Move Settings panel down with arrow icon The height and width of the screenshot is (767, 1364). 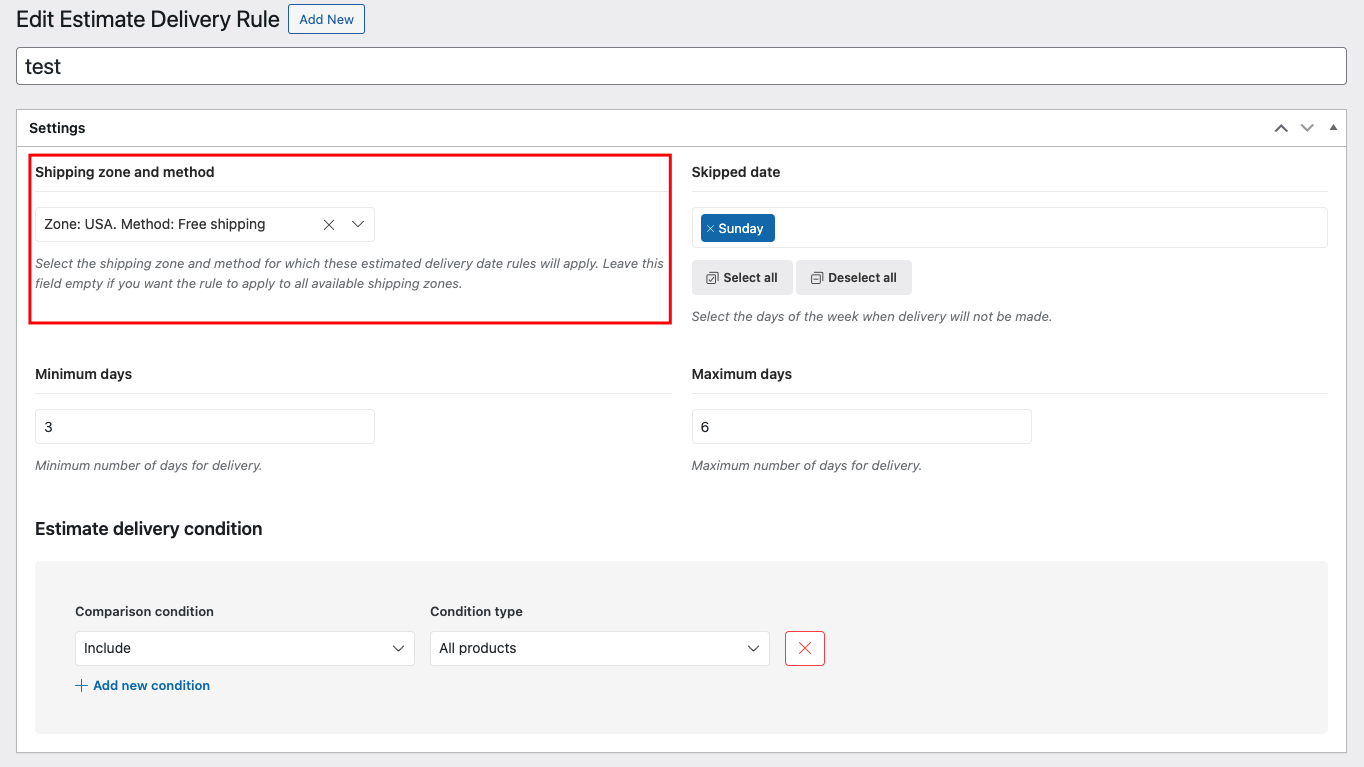1306,128
